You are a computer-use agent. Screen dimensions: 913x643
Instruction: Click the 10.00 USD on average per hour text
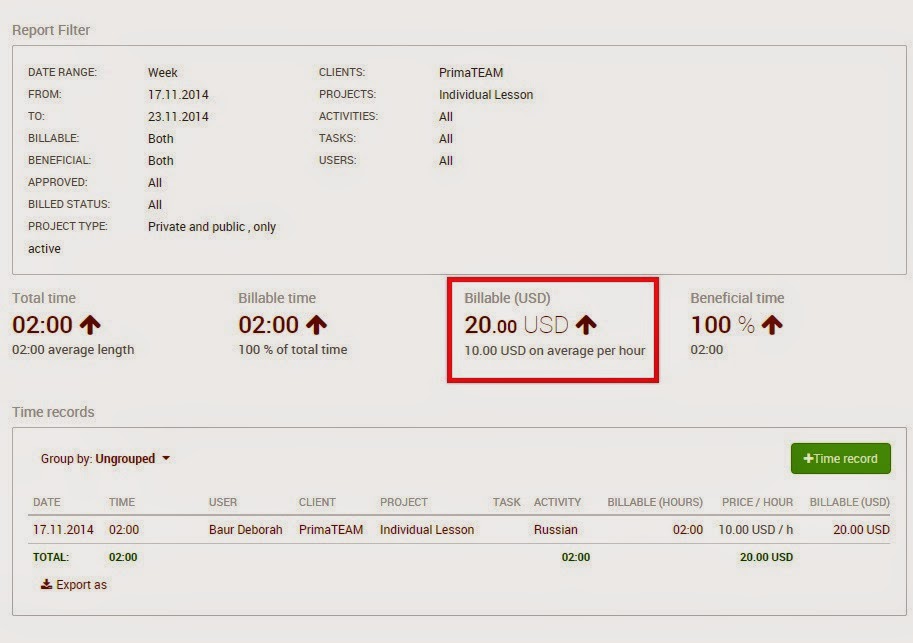[555, 351]
